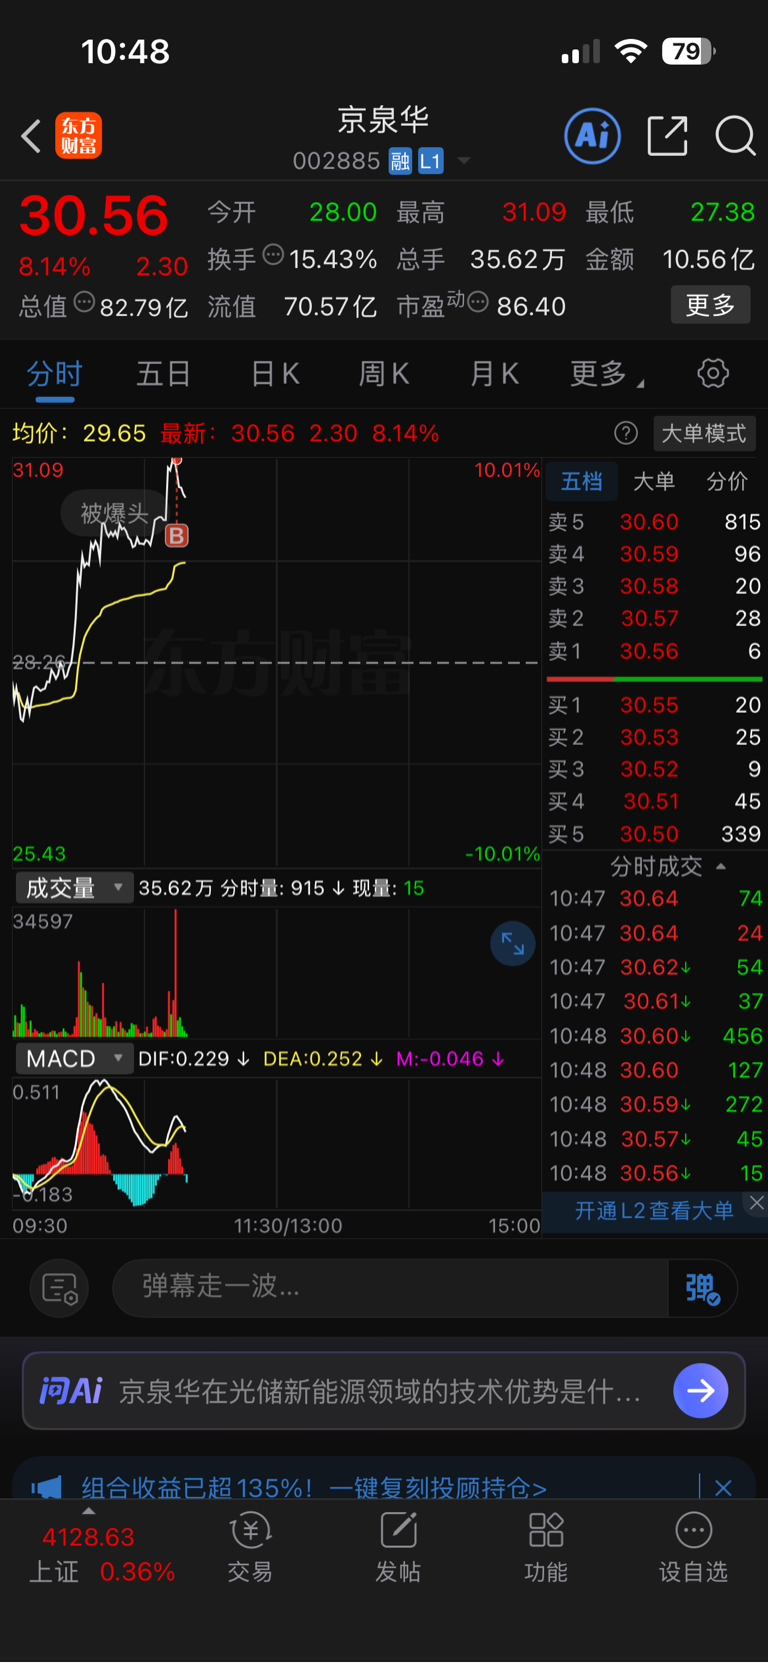The height and width of the screenshot is (1663, 768).
Task: Switch to 分时 chart tab
Action: (x=54, y=374)
